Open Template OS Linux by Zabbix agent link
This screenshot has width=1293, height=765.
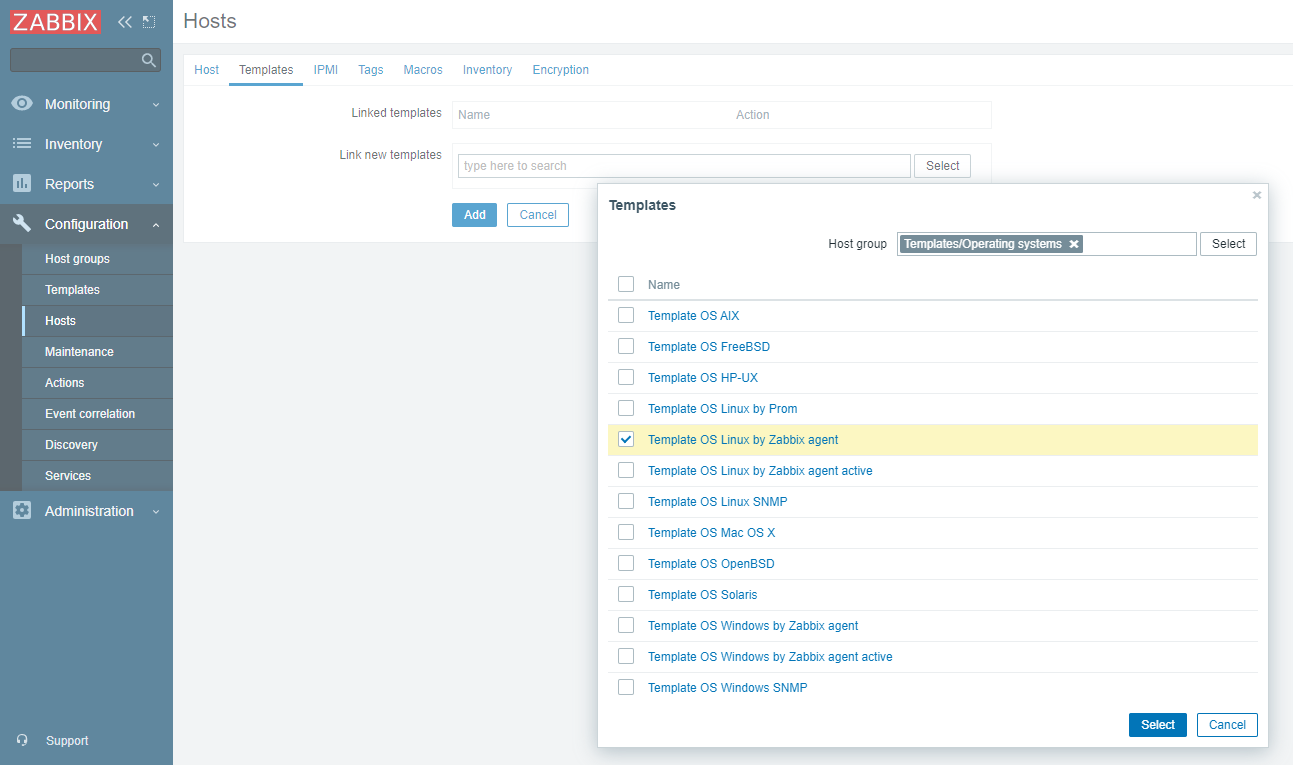point(743,440)
